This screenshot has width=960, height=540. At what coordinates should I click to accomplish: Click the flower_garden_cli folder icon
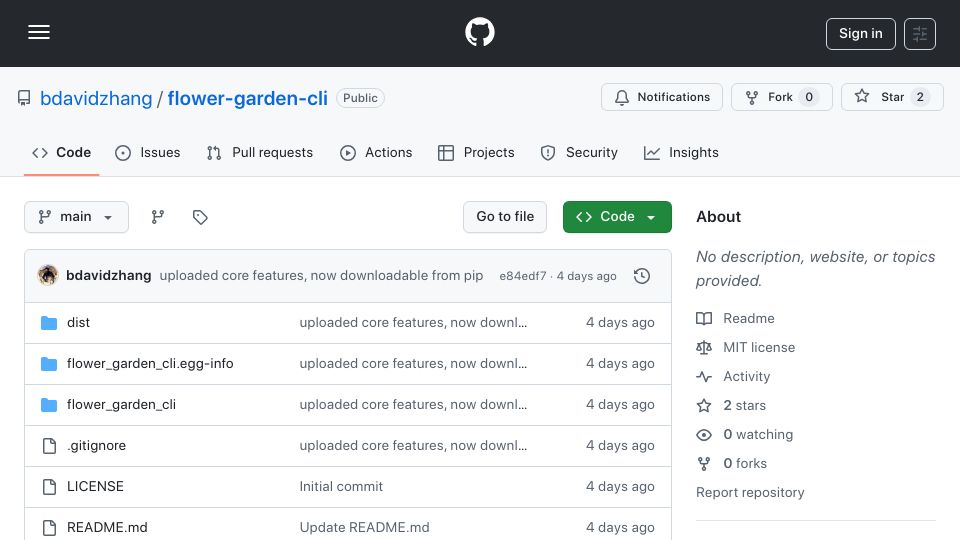click(x=49, y=405)
